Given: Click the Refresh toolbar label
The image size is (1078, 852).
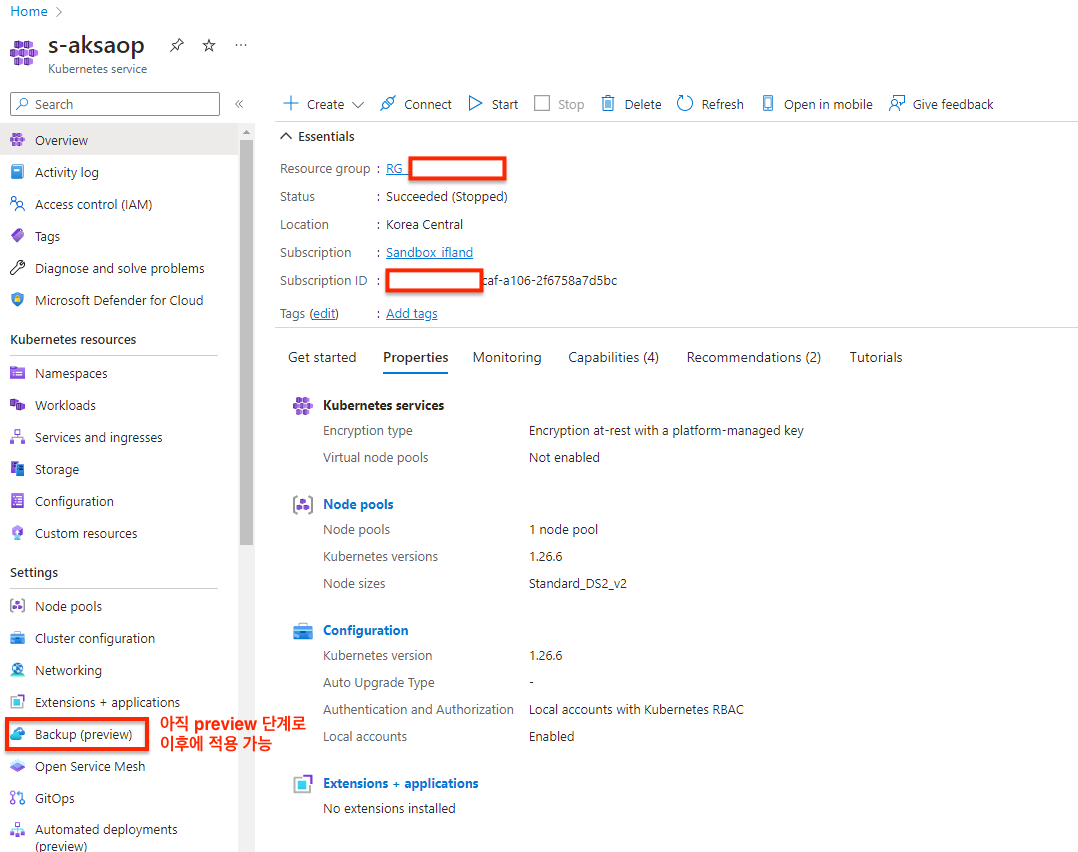Looking at the screenshot, I should [x=723, y=105].
